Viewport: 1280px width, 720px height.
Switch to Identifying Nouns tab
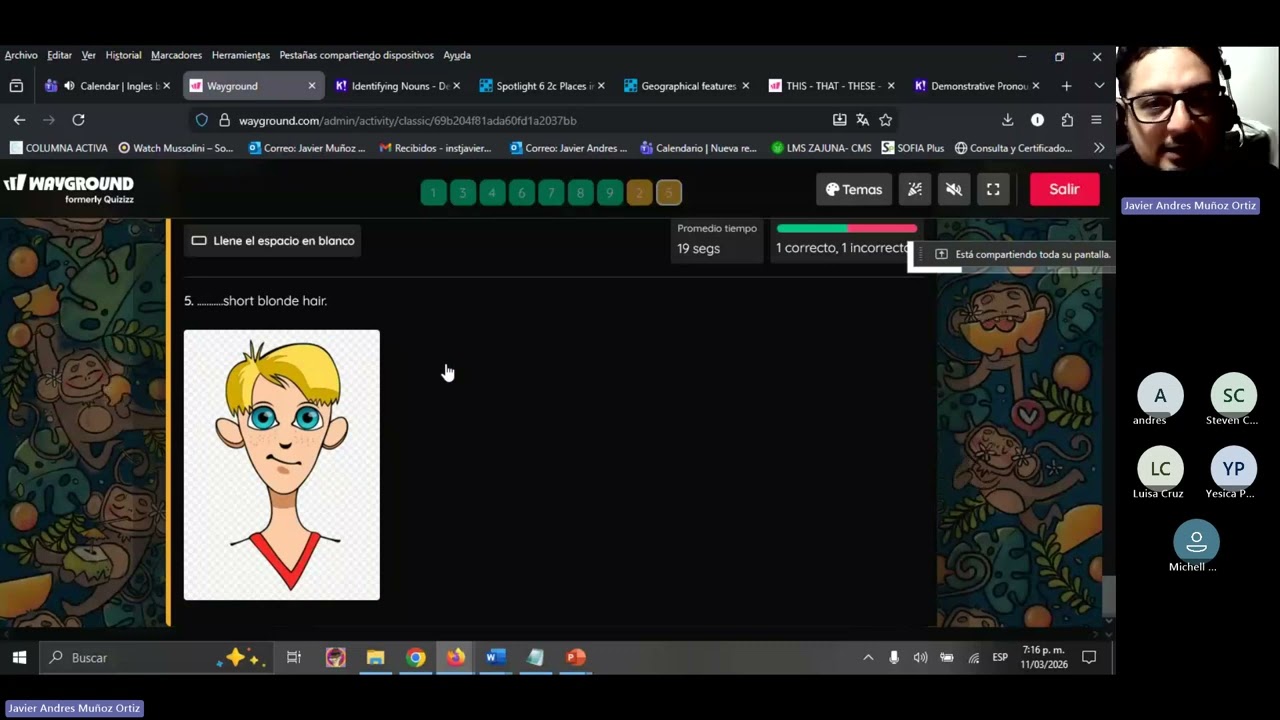click(399, 86)
